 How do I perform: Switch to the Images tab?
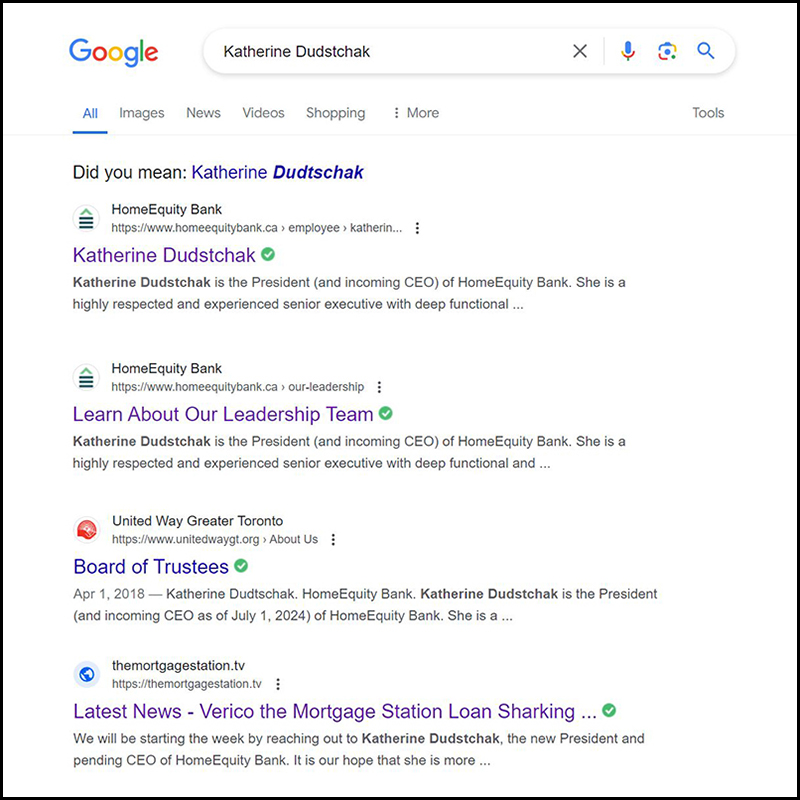point(142,113)
